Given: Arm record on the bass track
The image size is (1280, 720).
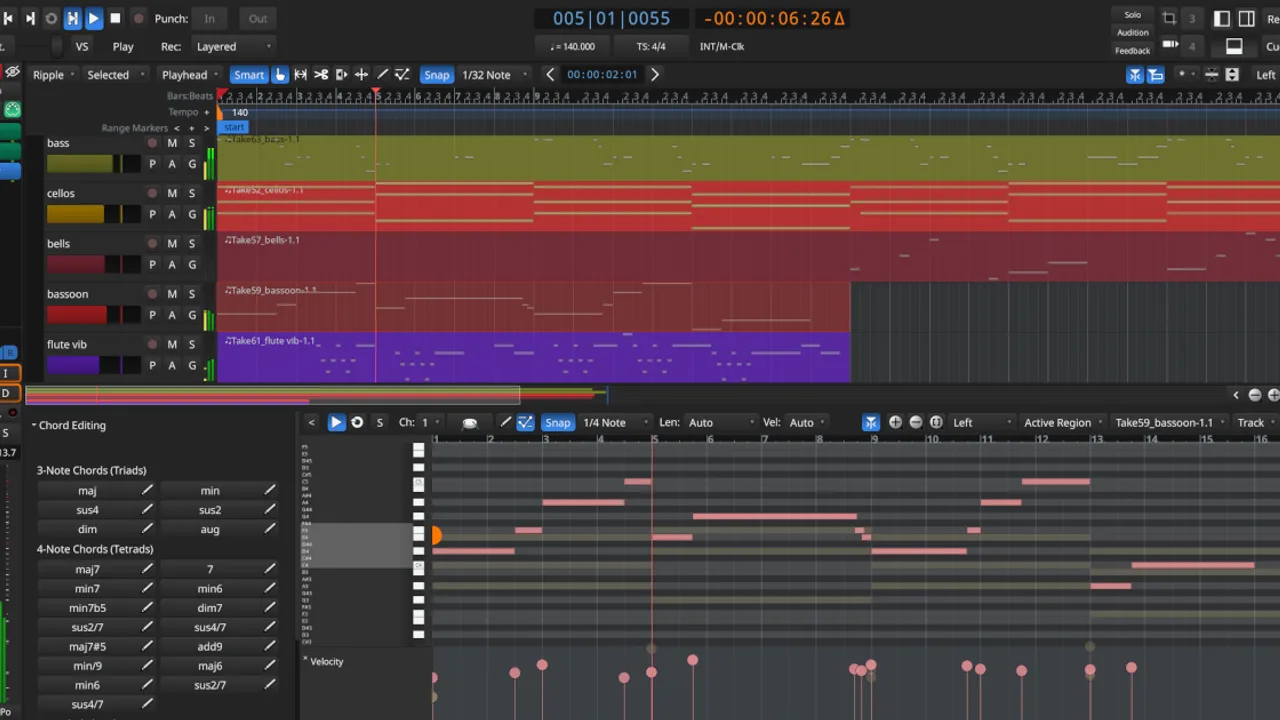Looking at the screenshot, I should 152,143.
